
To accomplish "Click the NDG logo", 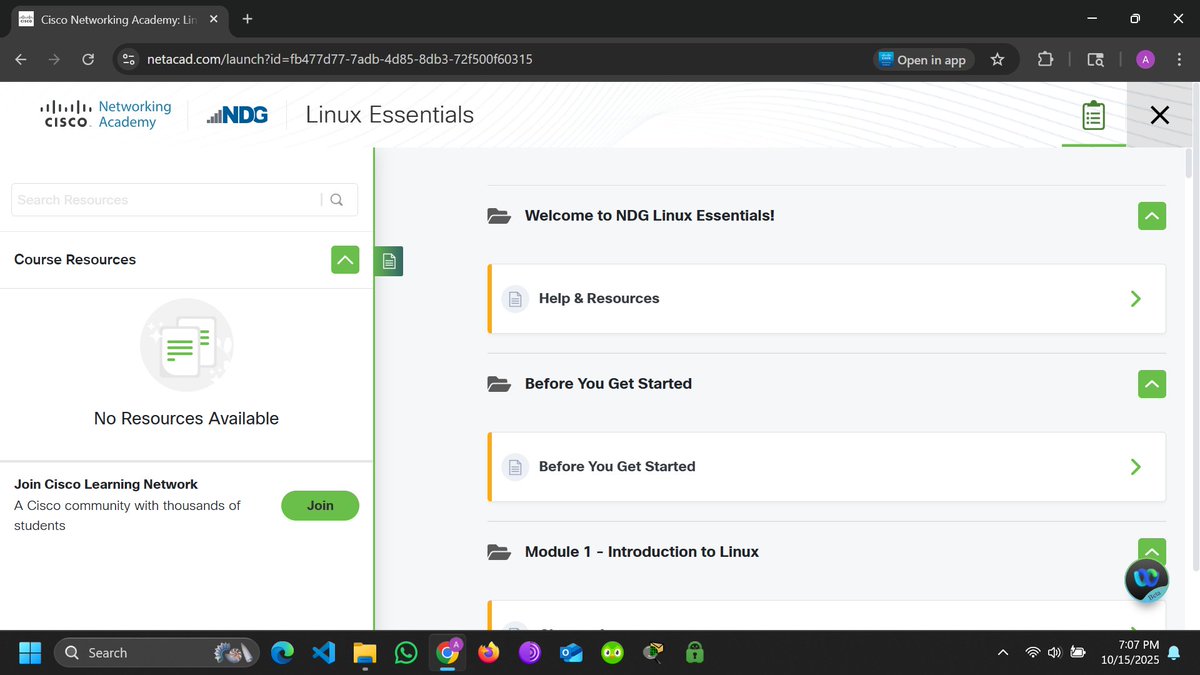I will click(237, 115).
